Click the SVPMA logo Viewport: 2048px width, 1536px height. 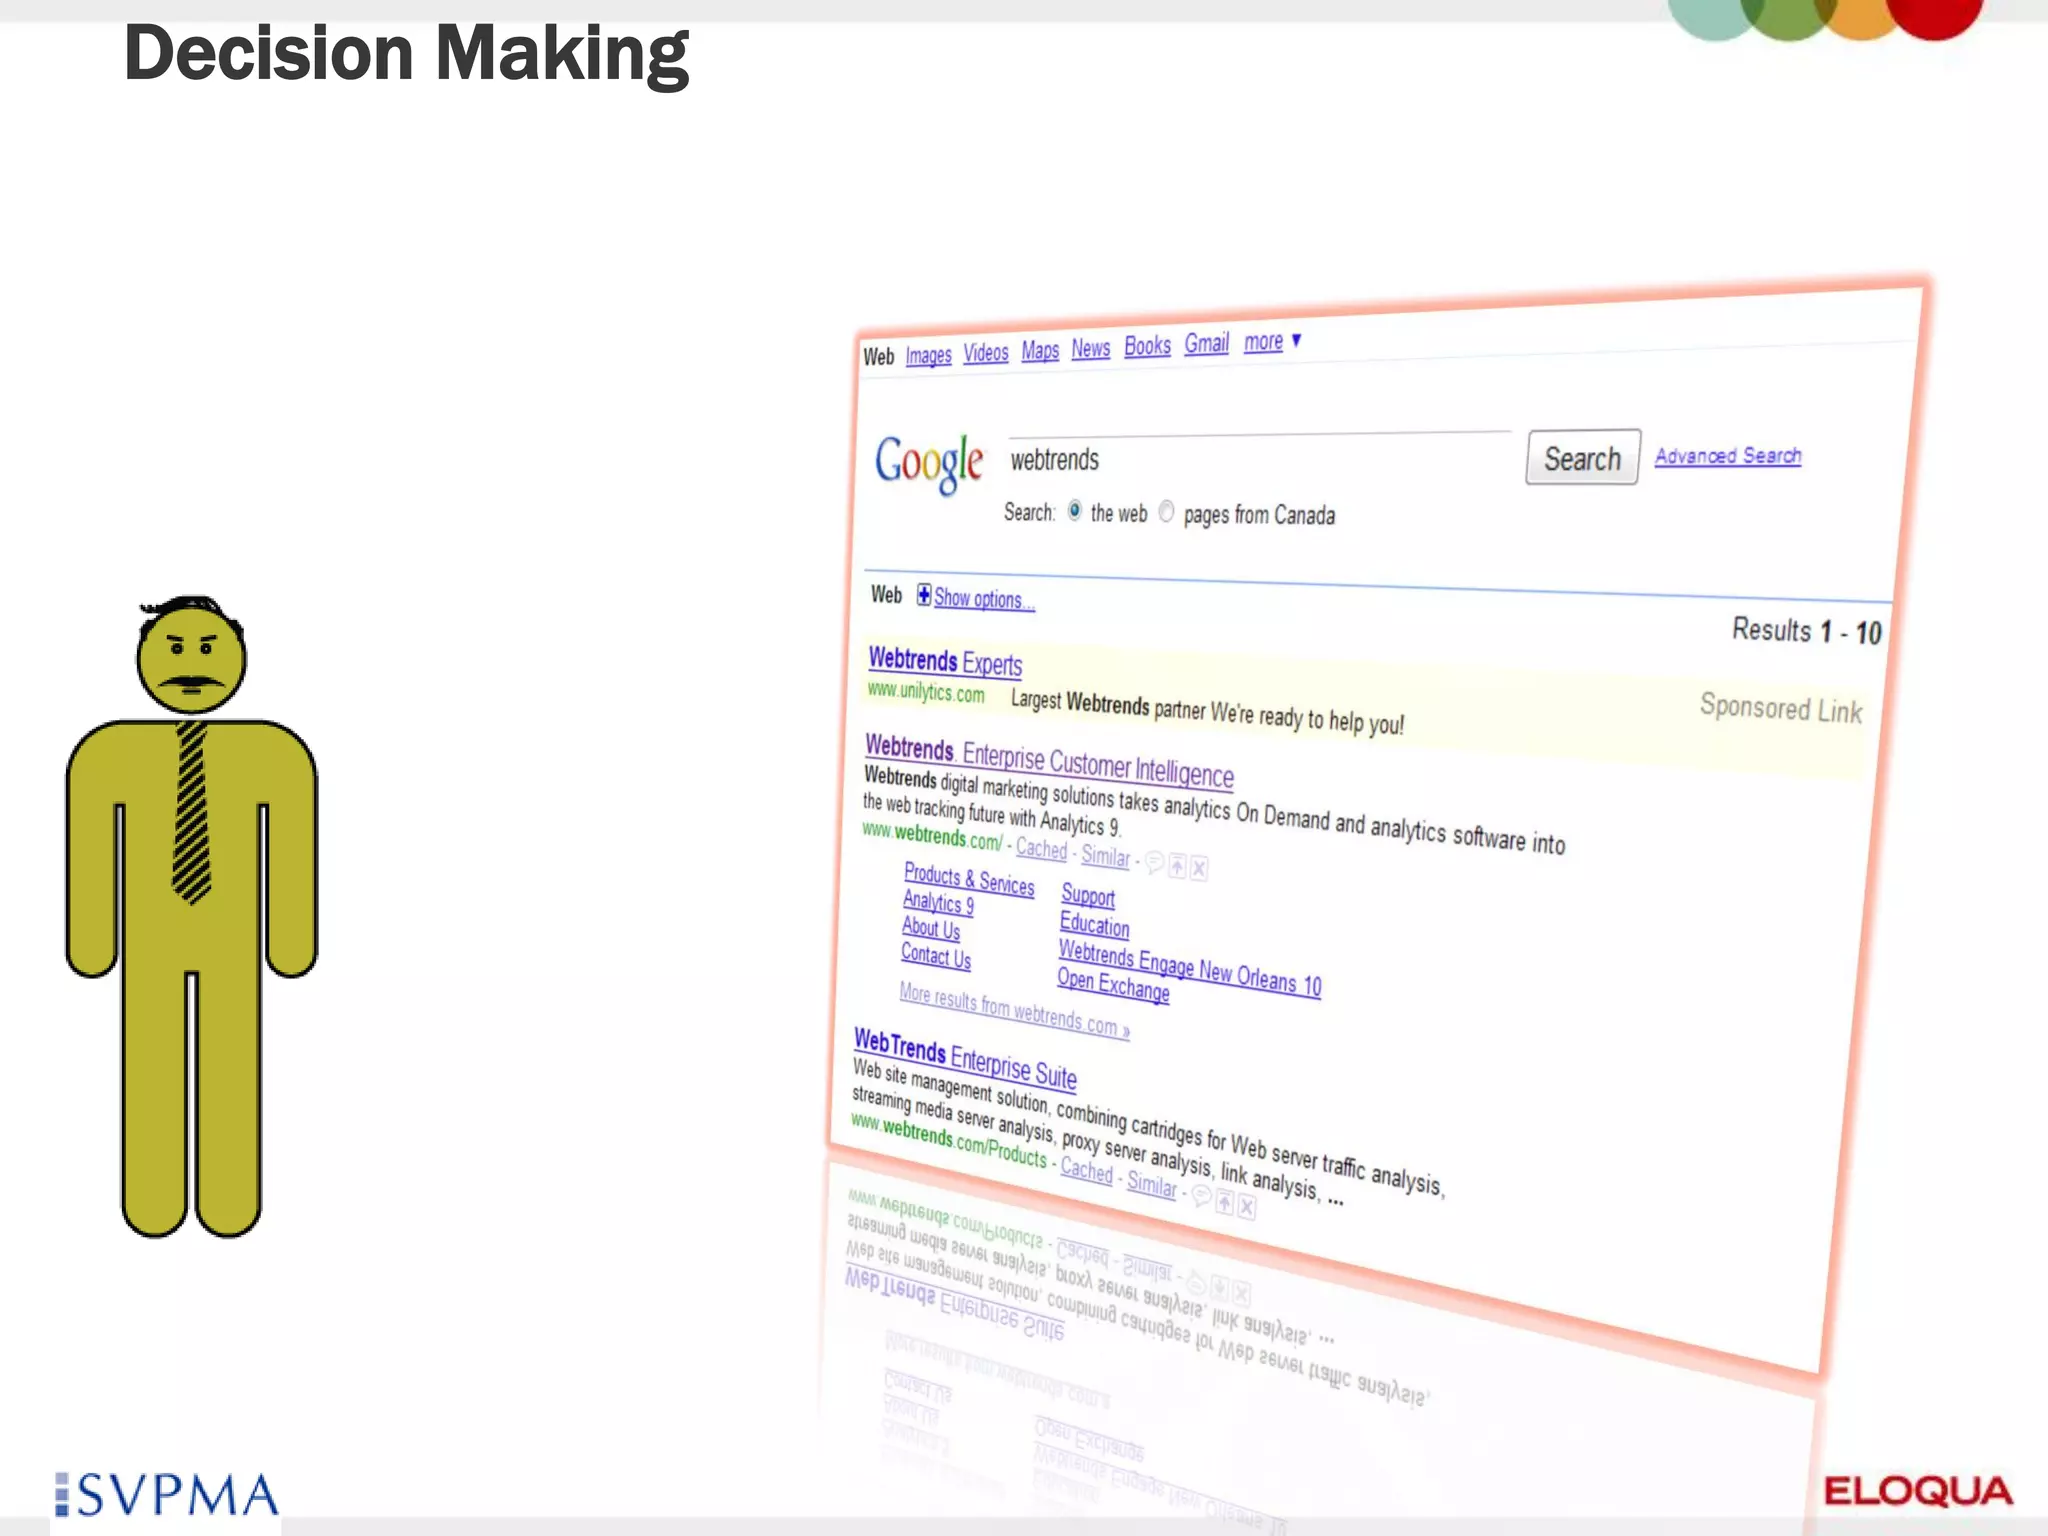[x=166, y=1495]
